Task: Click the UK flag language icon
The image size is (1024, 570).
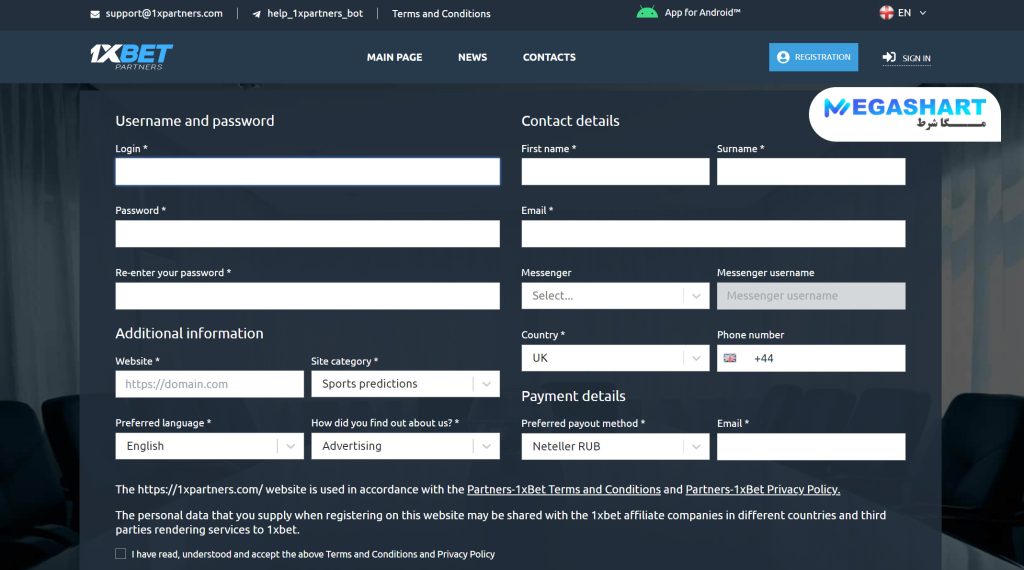Action: tap(886, 13)
